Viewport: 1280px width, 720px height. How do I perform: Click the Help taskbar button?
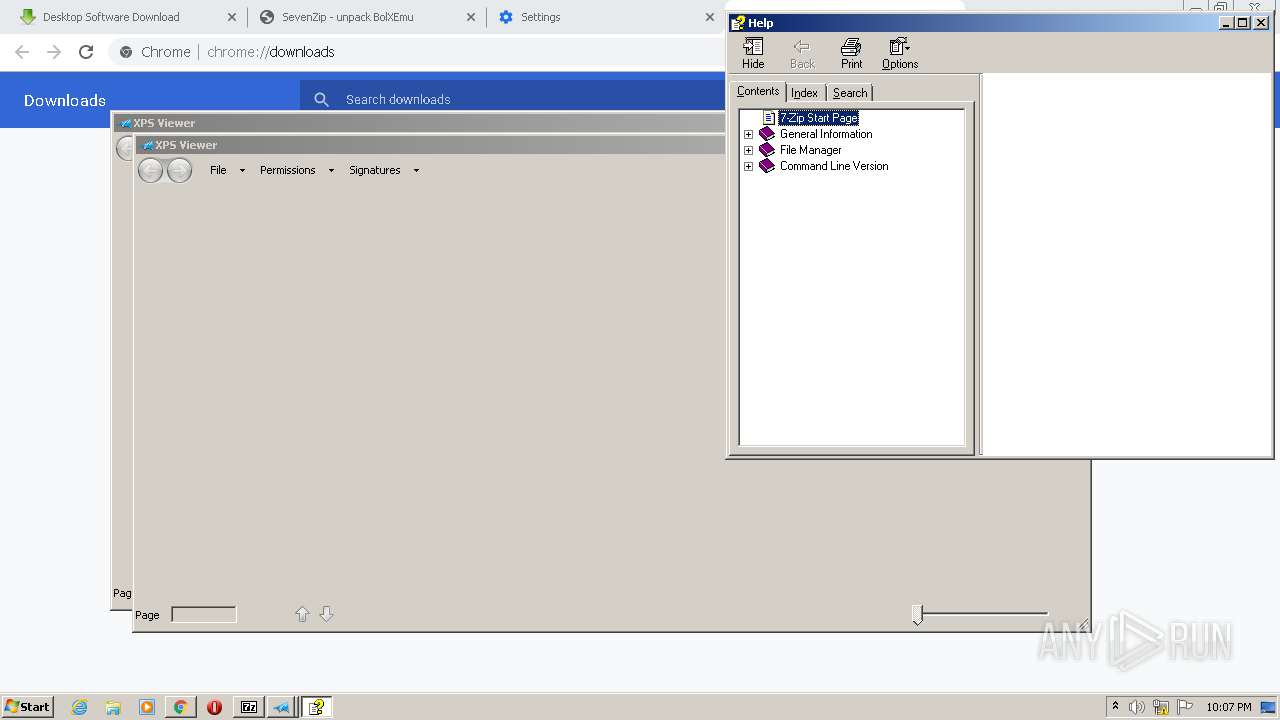[x=316, y=707]
